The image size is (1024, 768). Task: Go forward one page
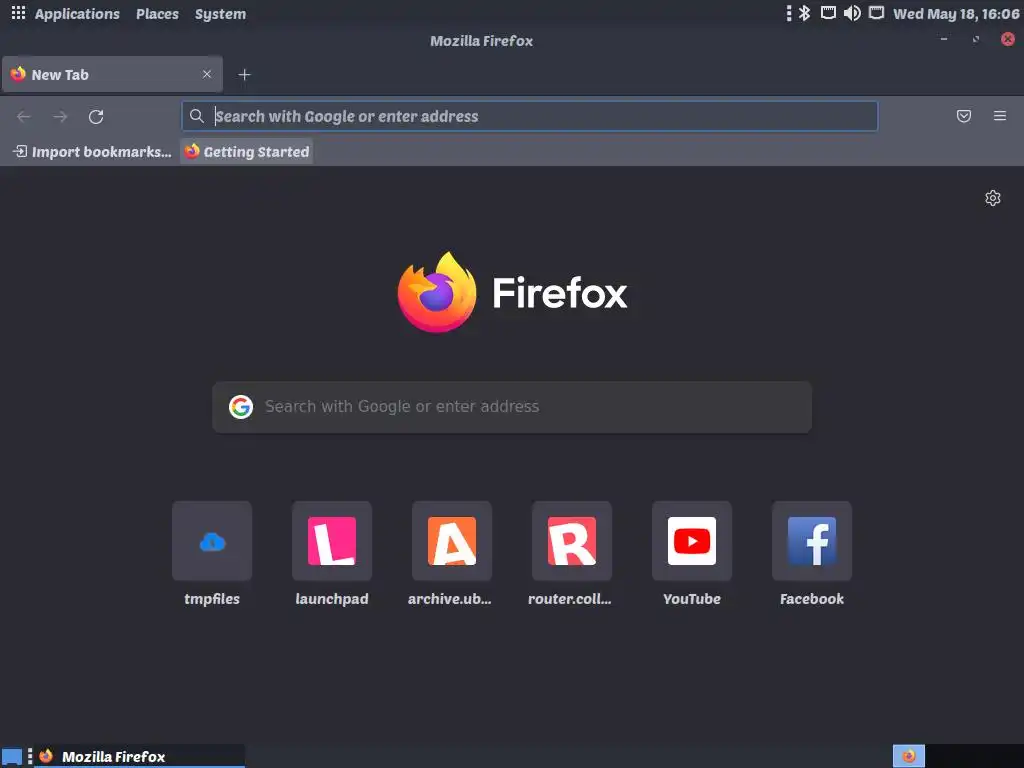[x=60, y=116]
